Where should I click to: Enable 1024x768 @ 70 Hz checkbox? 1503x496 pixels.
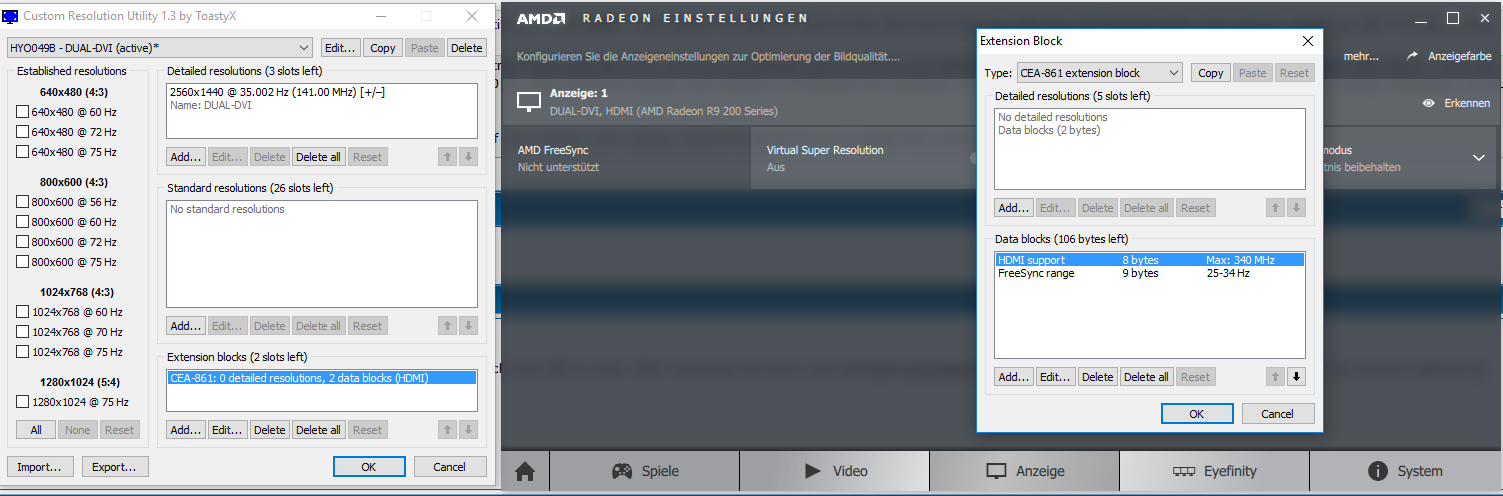pos(23,332)
